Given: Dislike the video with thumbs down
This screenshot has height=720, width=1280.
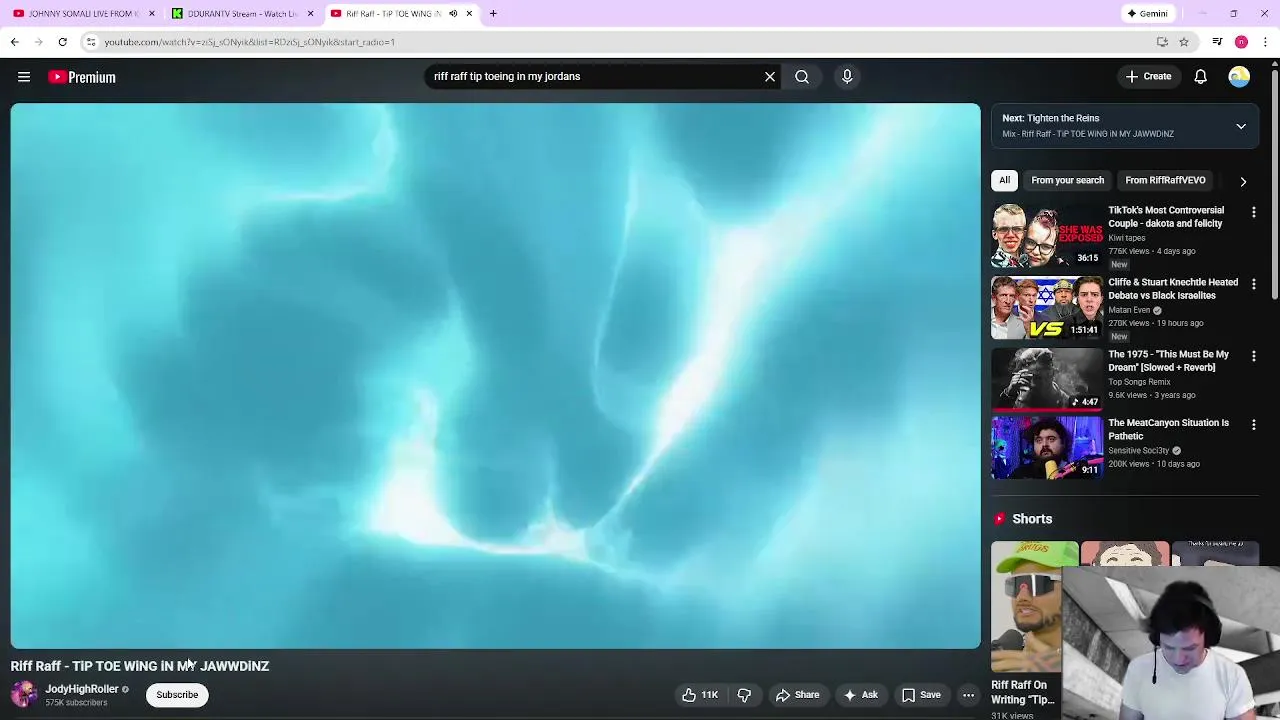Looking at the screenshot, I should tap(744, 695).
